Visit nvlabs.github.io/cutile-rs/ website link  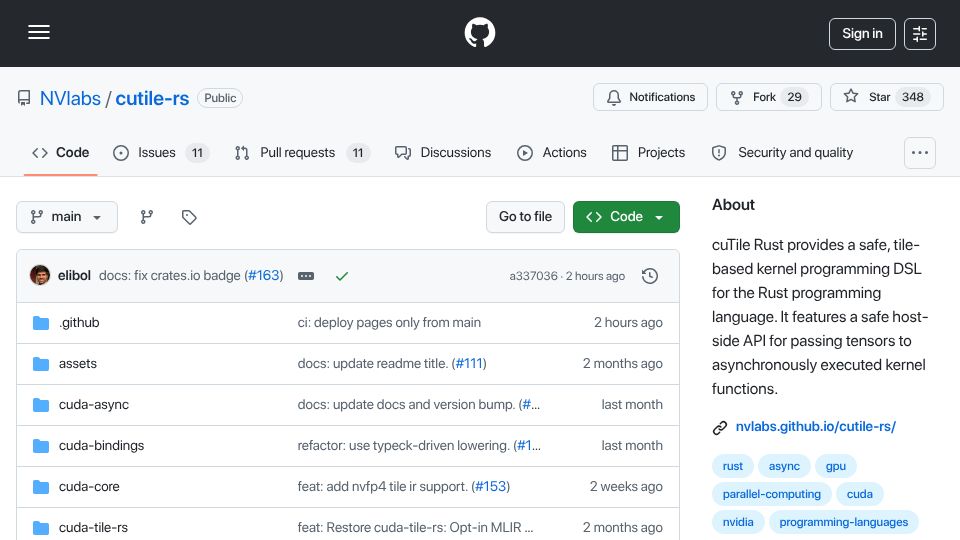pos(816,427)
